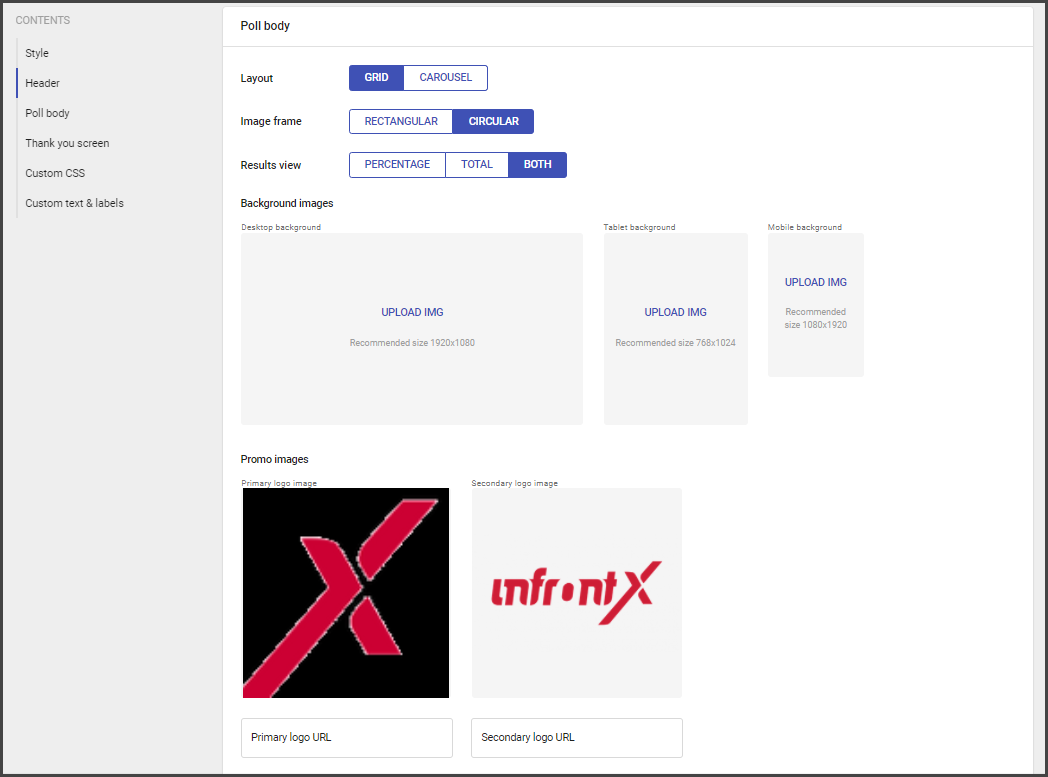The width and height of the screenshot is (1048, 777).
Task: Click the Secondary logo InfrontX thumbnail
Action: (x=577, y=593)
